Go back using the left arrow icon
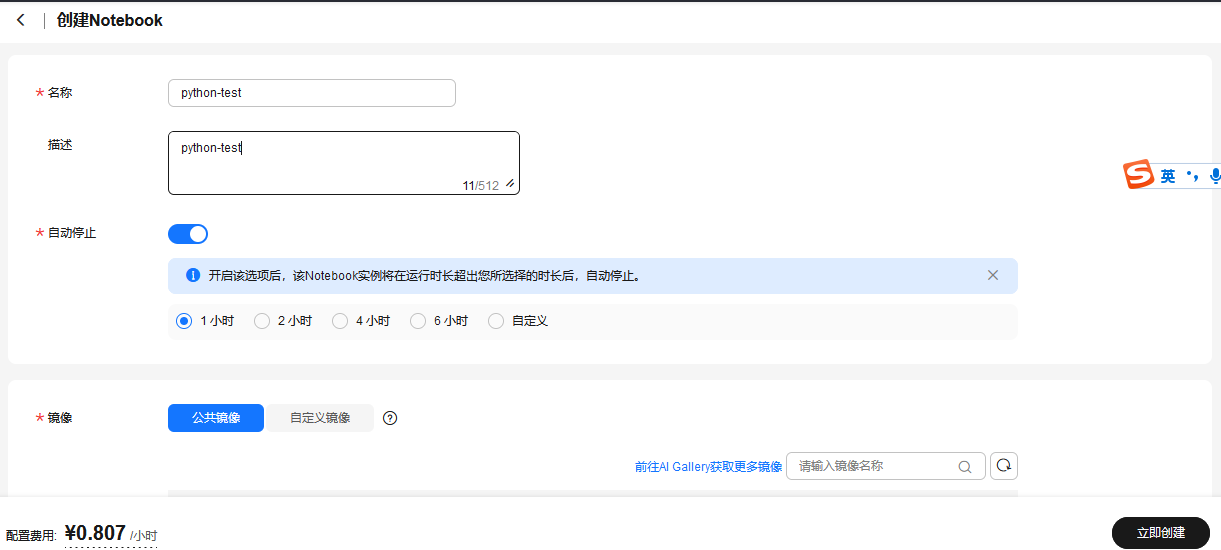Image resolution: width=1221 pixels, height=550 pixels. (x=21, y=20)
